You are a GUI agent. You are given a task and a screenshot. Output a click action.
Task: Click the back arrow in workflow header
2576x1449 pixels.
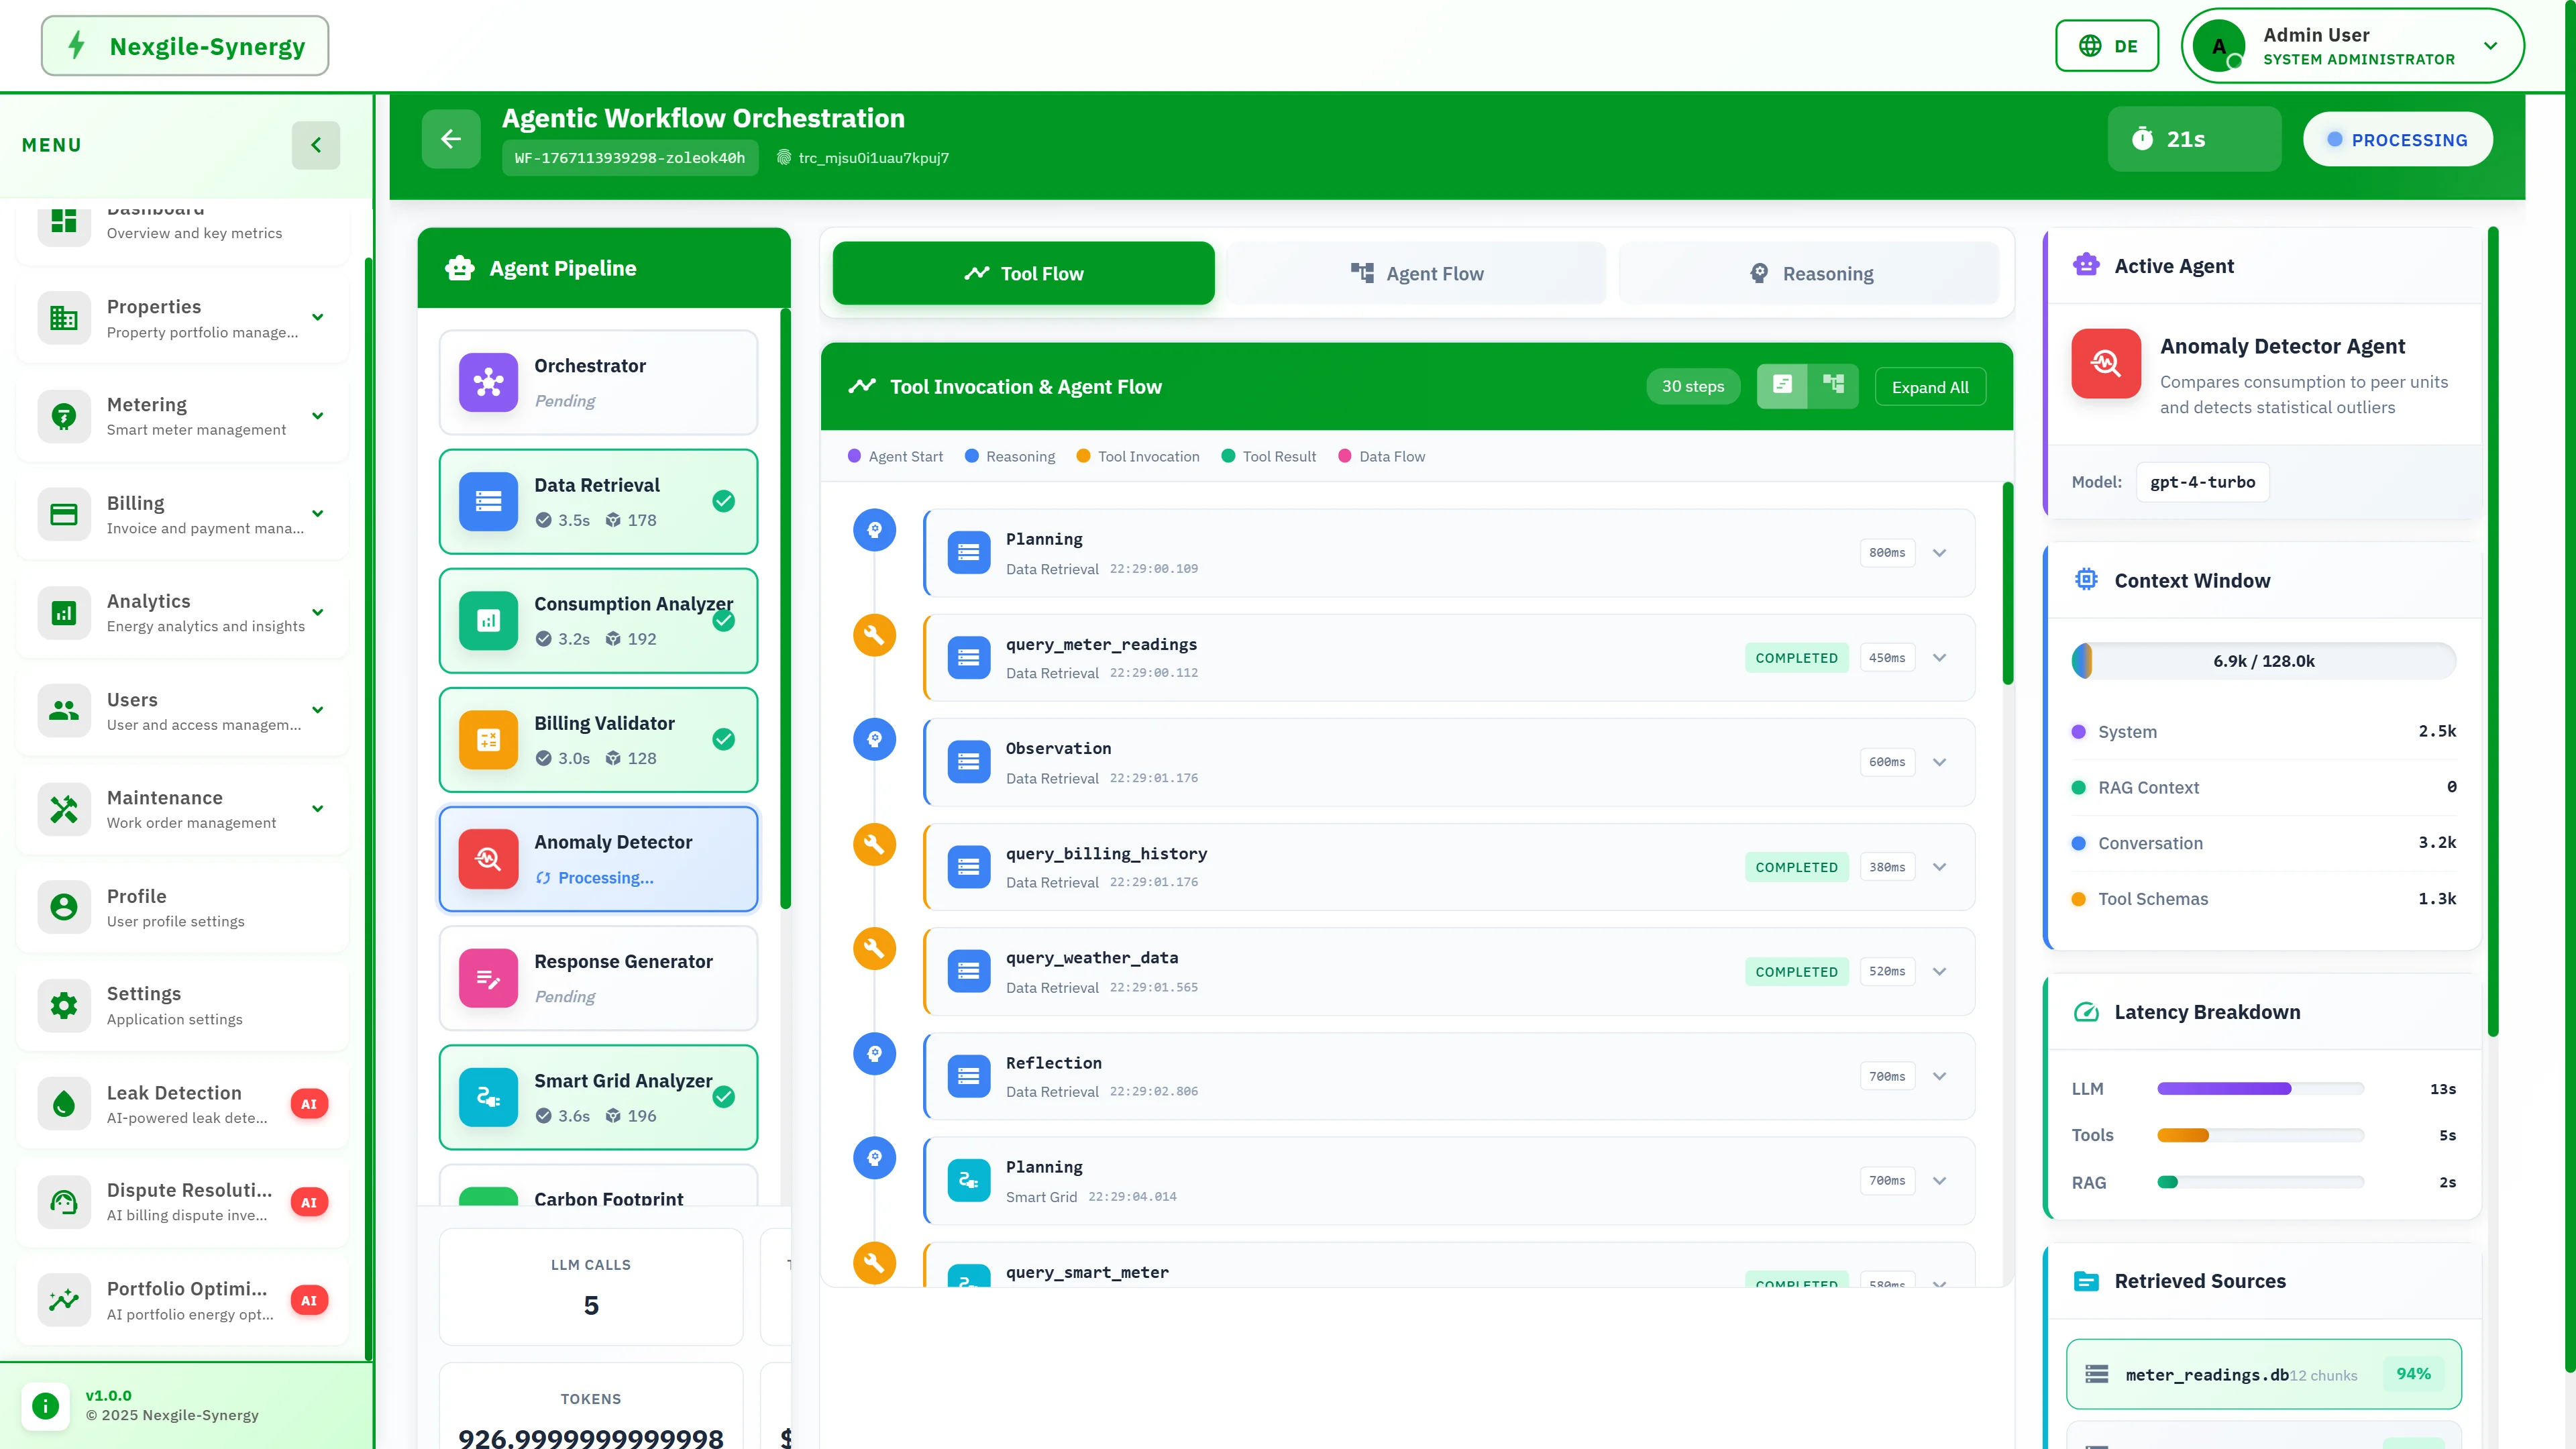[450, 139]
